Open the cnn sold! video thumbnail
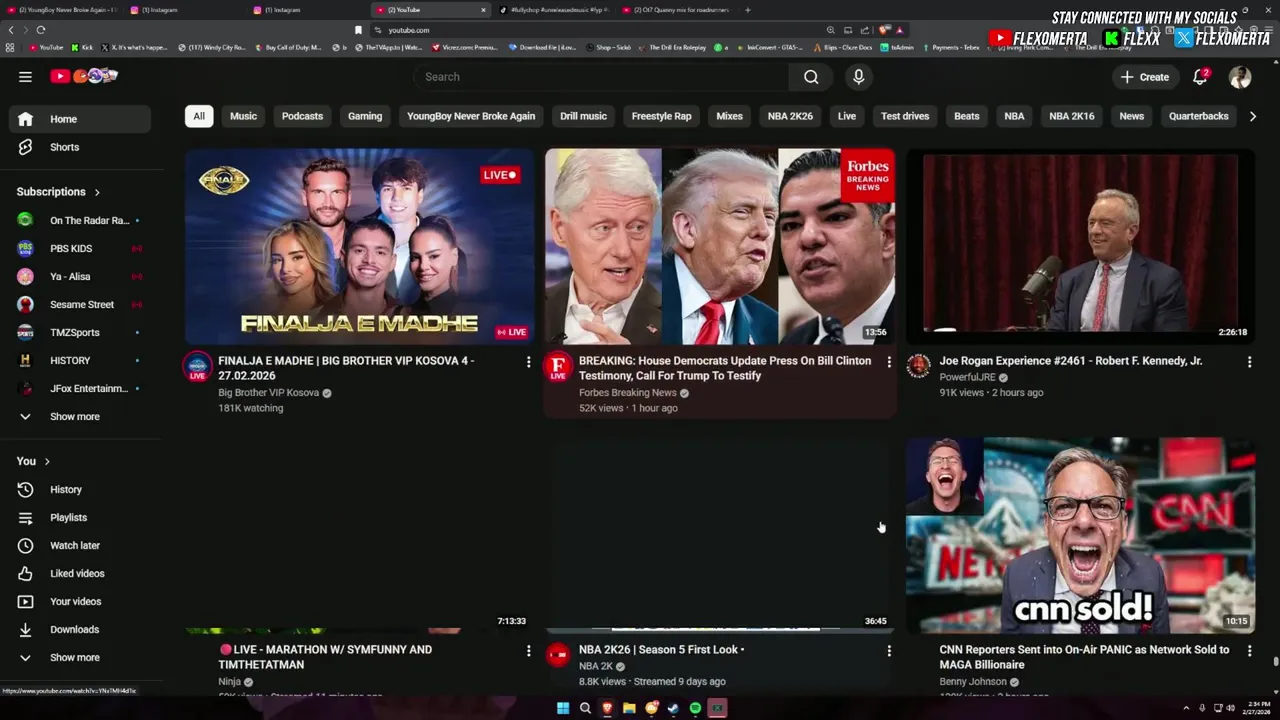This screenshot has height=720, width=1280. point(1080,535)
